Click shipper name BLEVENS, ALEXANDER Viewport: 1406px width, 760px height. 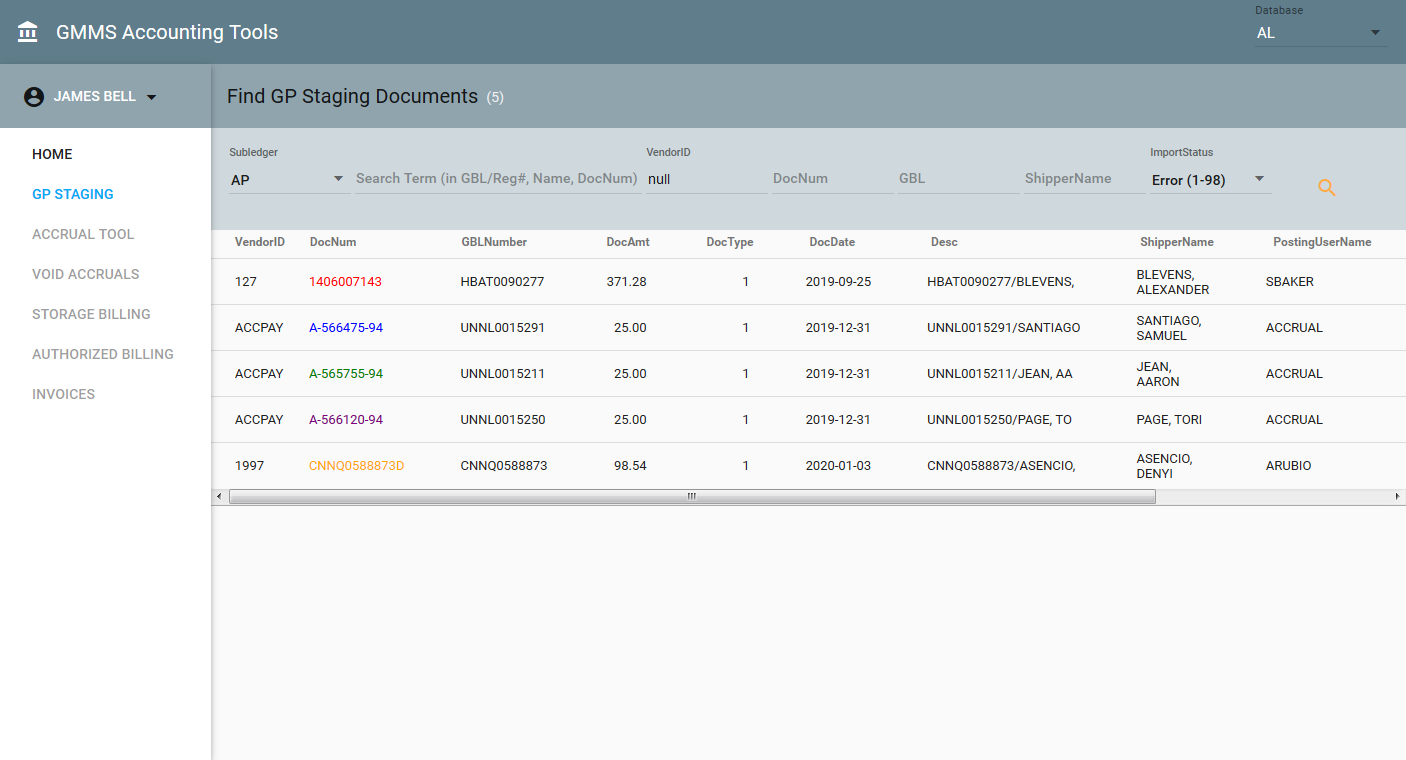tap(1173, 282)
